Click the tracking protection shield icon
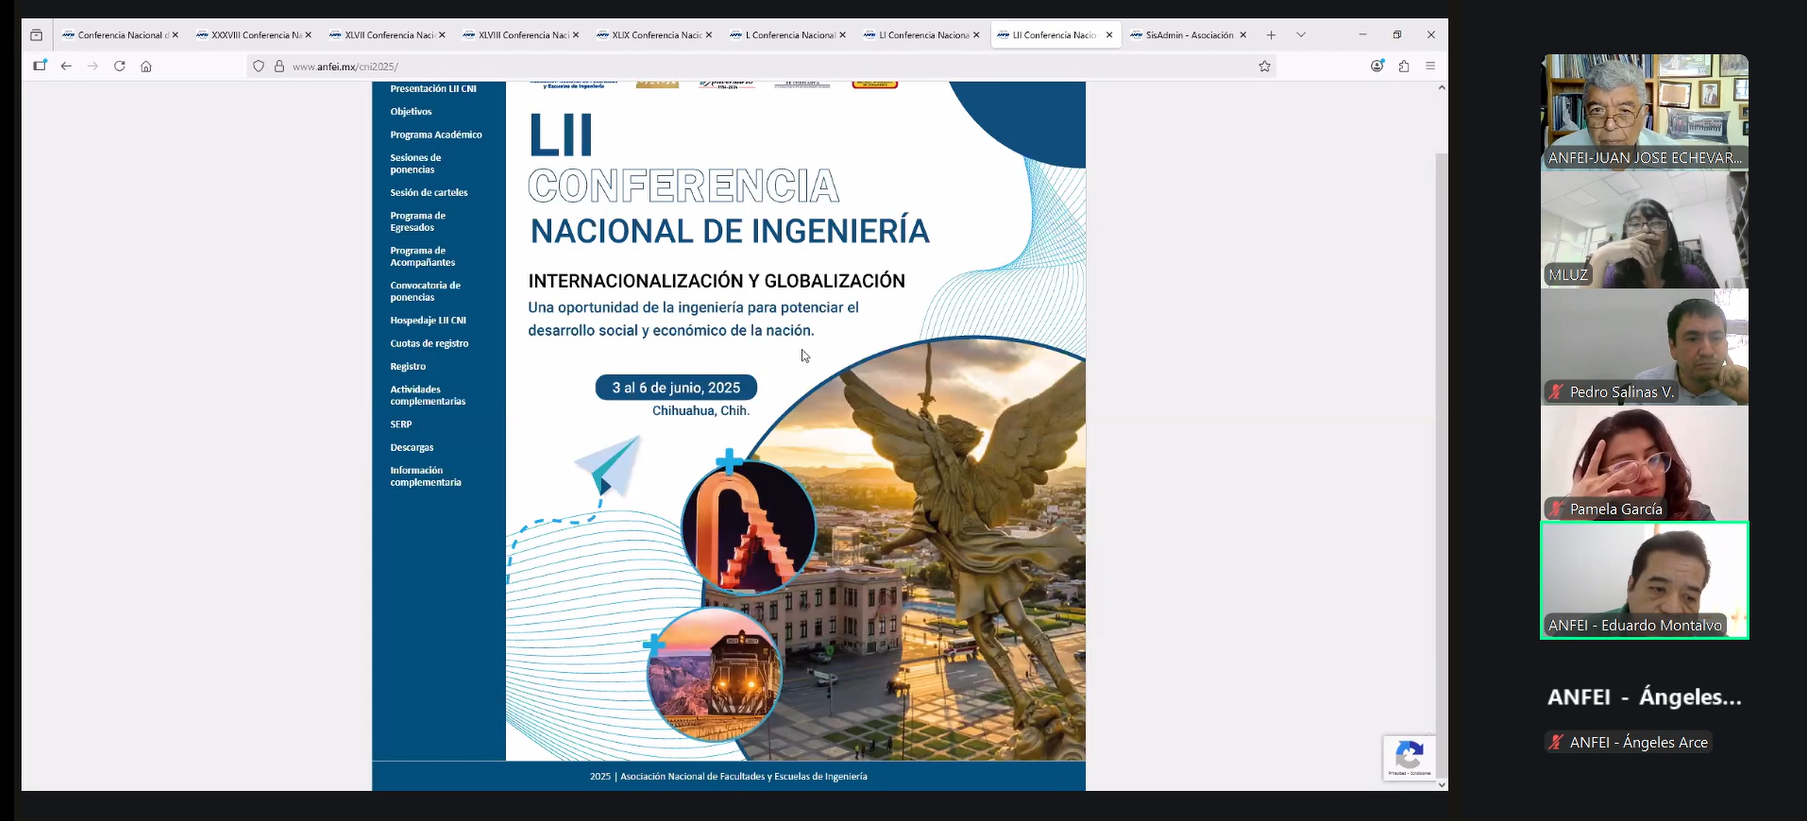Viewport: 1807px width, 821px height. 258,66
